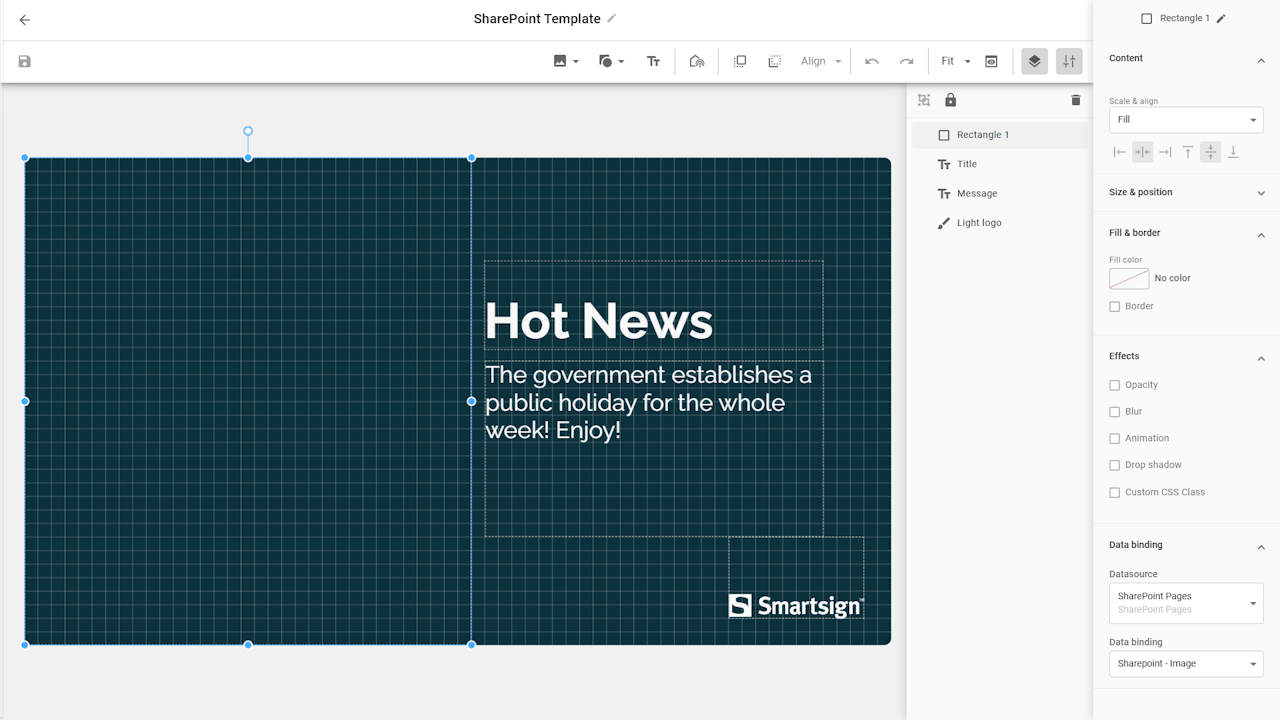Enable the Border checkbox
Screen dimensions: 1280x720
(1115, 307)
